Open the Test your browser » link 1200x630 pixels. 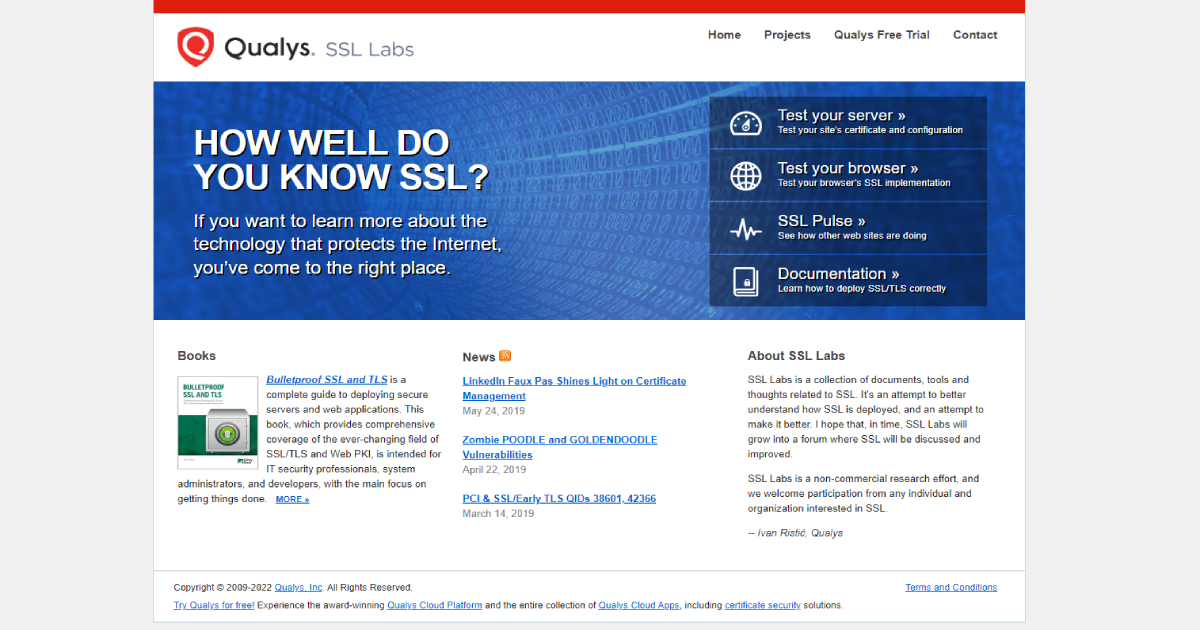(848, 168)
